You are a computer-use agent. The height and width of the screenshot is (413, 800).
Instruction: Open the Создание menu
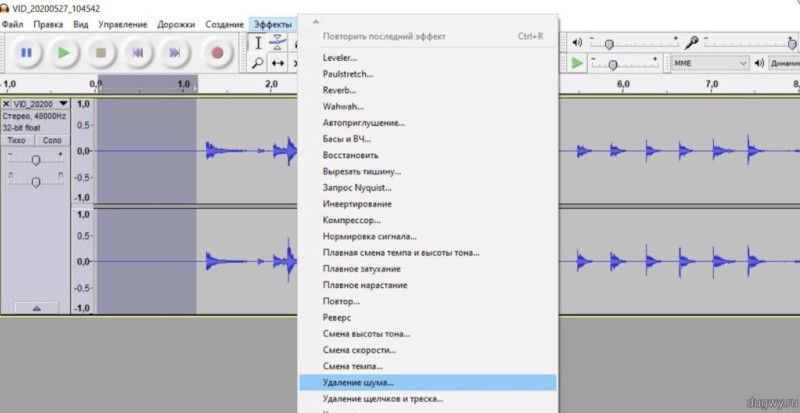click(224, 25)
